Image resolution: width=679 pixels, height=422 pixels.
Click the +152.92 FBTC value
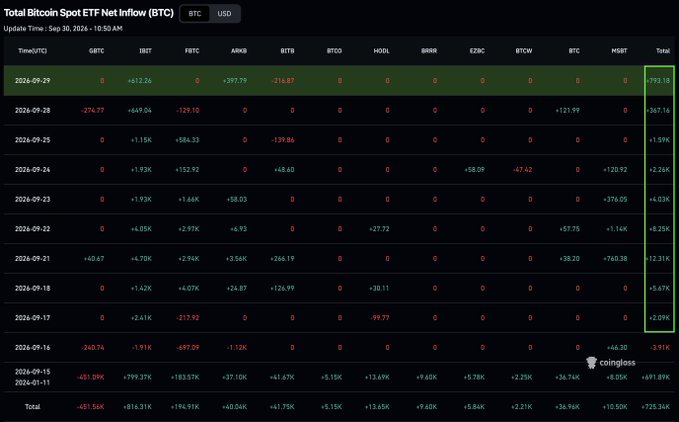(187, 170)
